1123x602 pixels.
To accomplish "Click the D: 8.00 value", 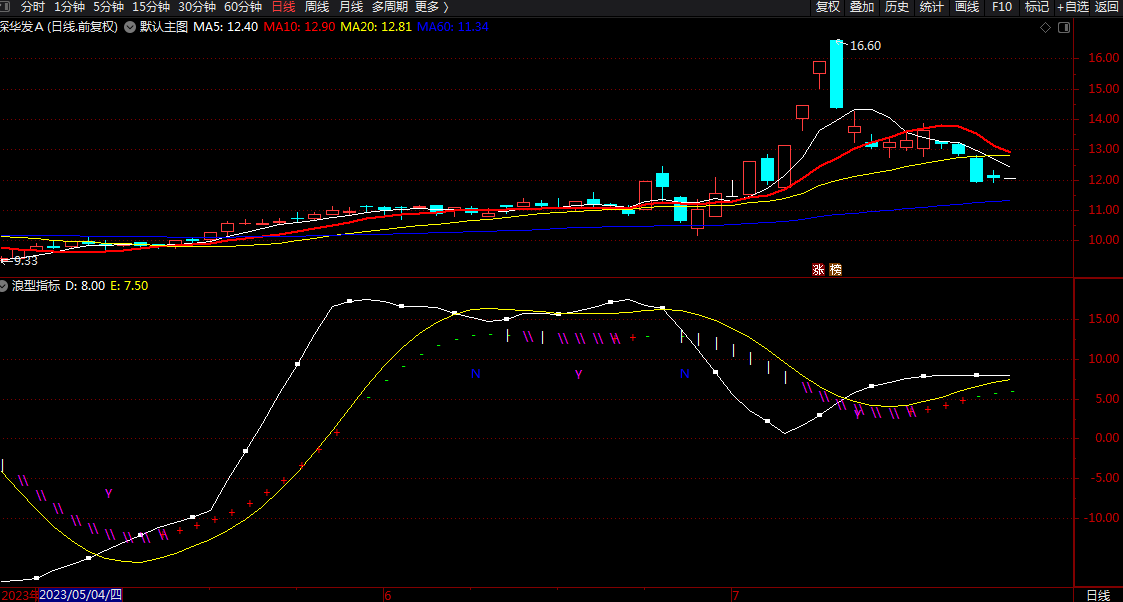I will point(85,286).
